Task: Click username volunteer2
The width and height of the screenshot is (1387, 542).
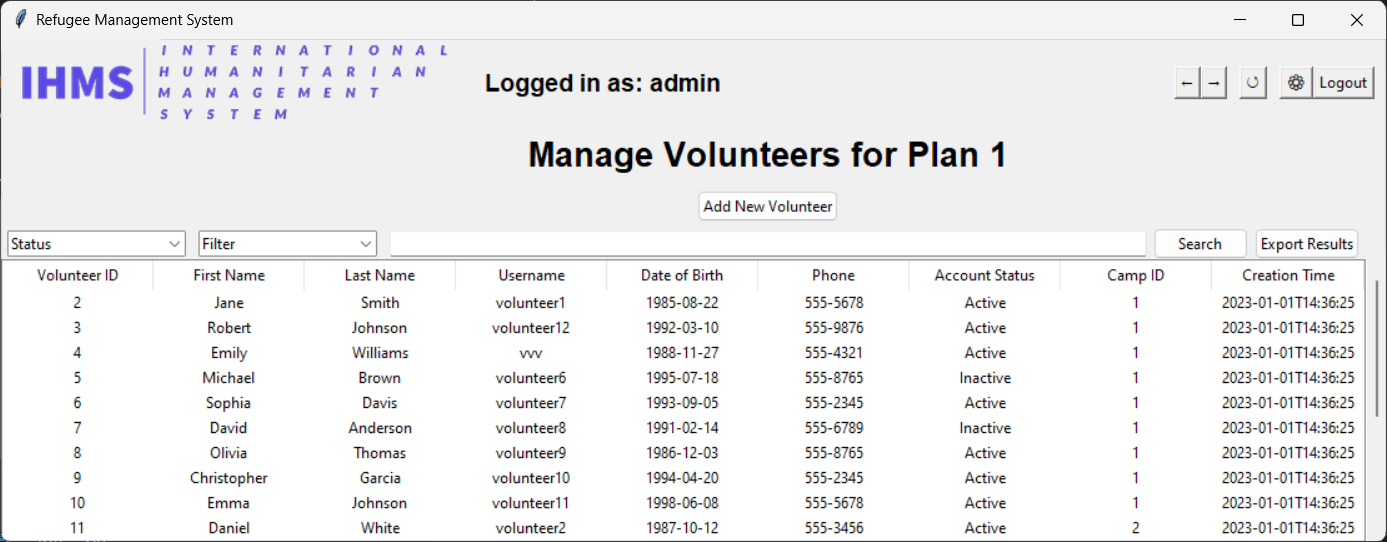Action: [531, 528]
